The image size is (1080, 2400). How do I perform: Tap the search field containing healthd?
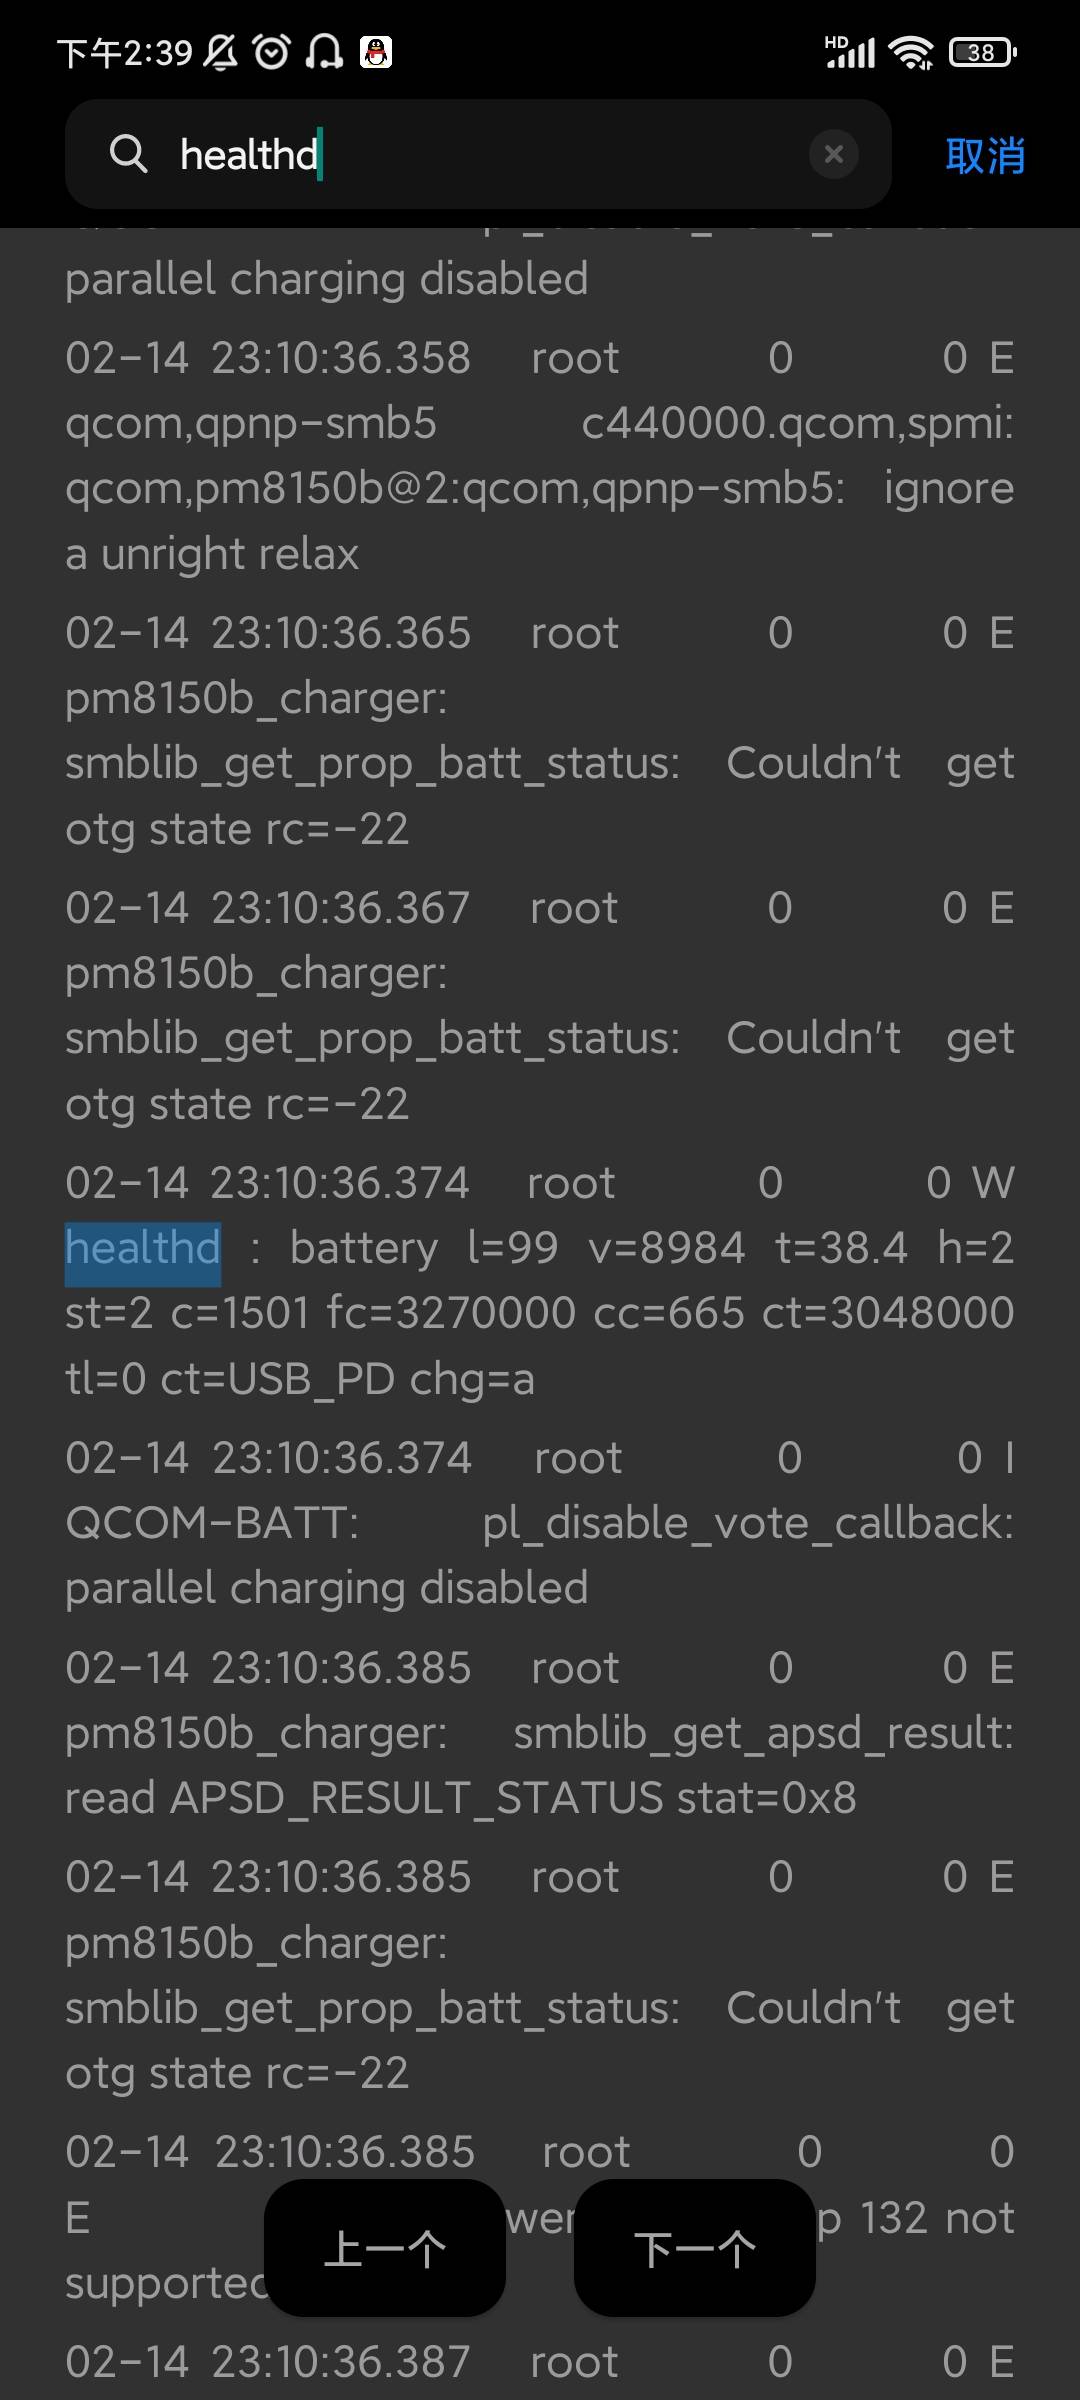(x=478, y=154)
